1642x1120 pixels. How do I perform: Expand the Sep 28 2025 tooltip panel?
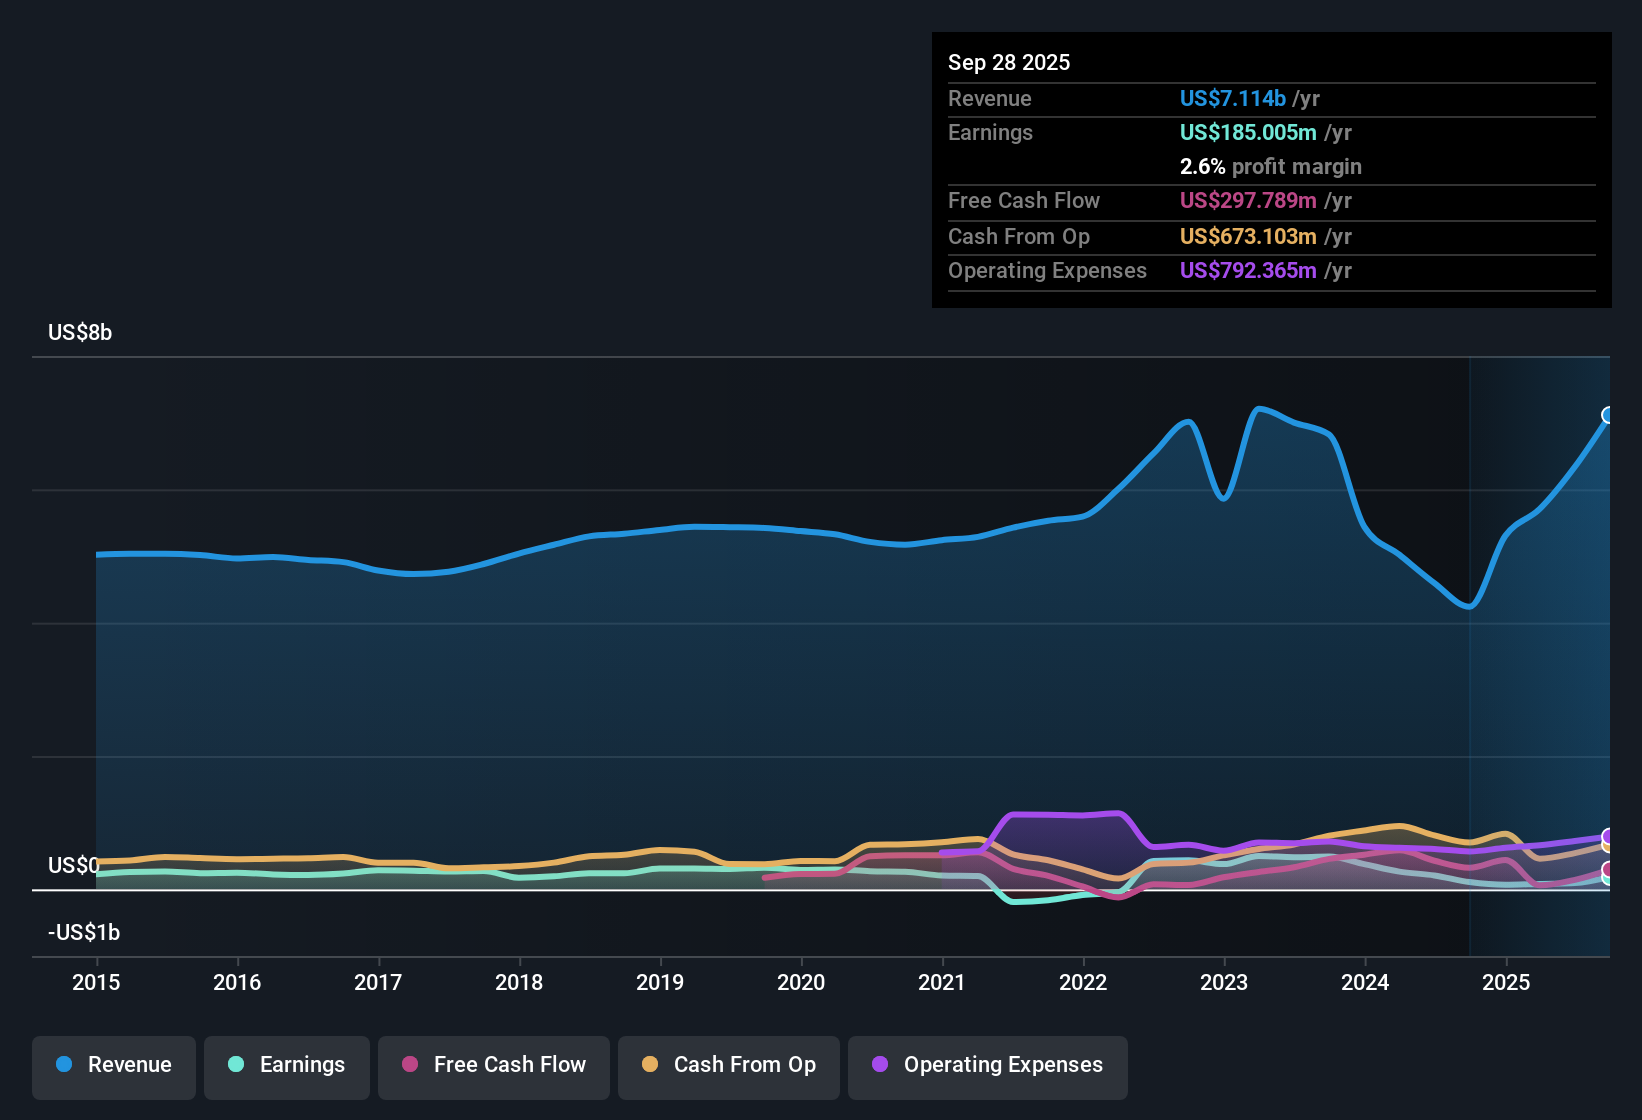pos(1009,62)
